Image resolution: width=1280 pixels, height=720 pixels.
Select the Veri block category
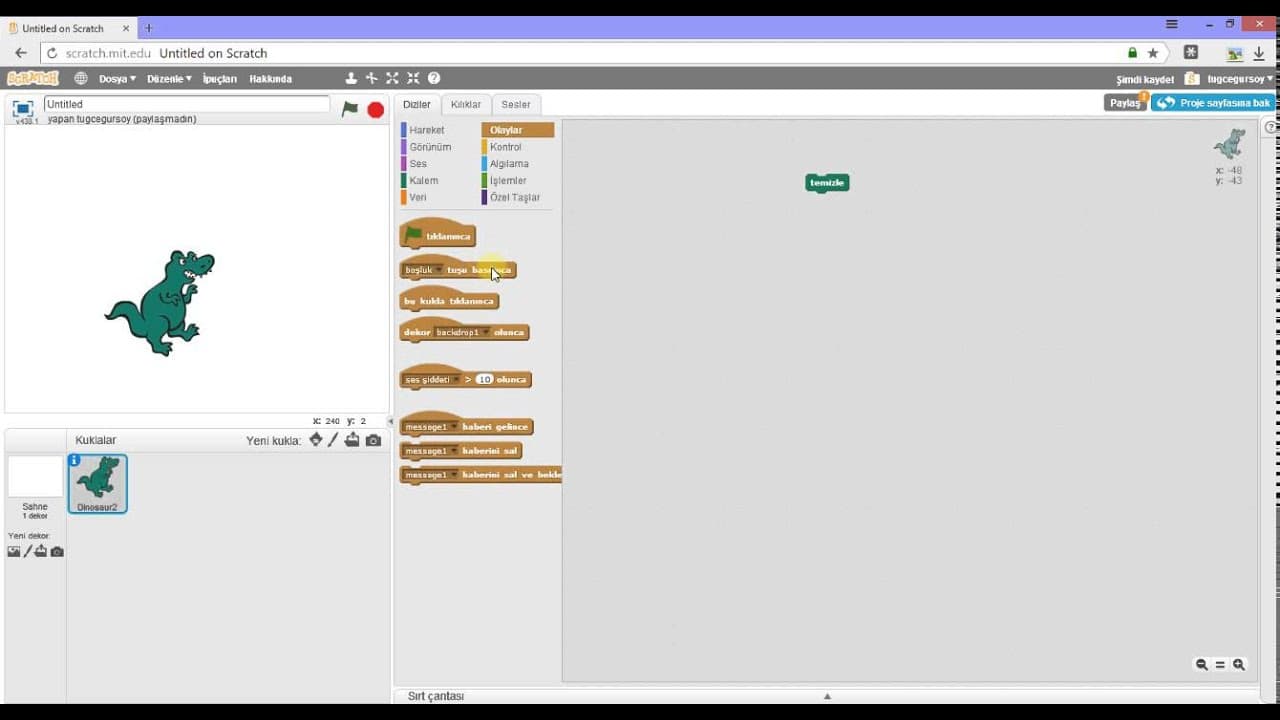click(418, 198)
